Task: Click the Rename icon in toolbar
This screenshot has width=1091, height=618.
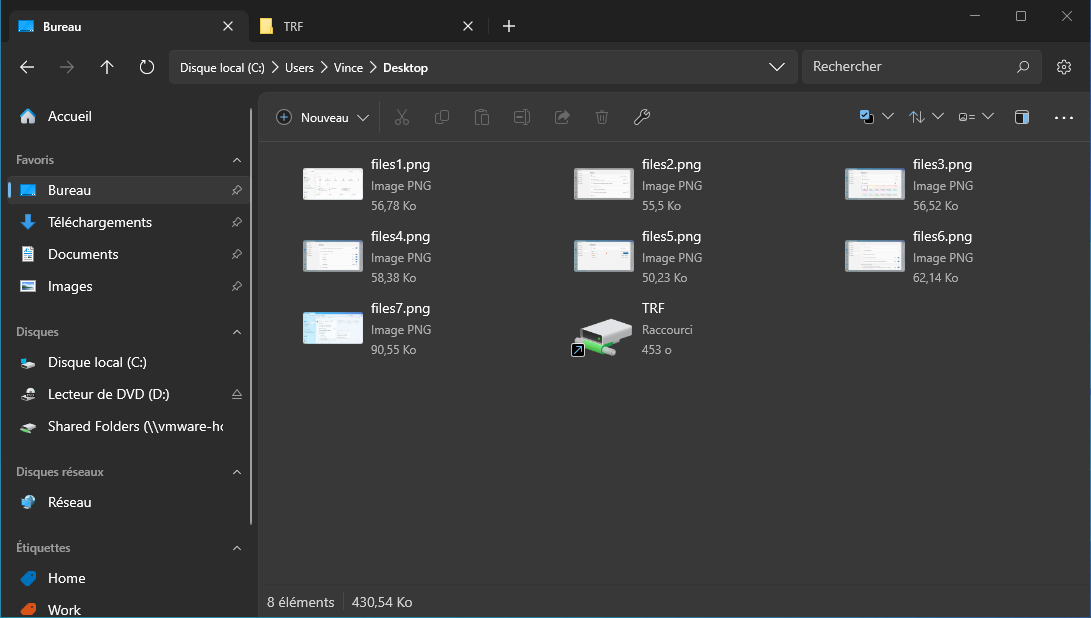Action: 522,117
